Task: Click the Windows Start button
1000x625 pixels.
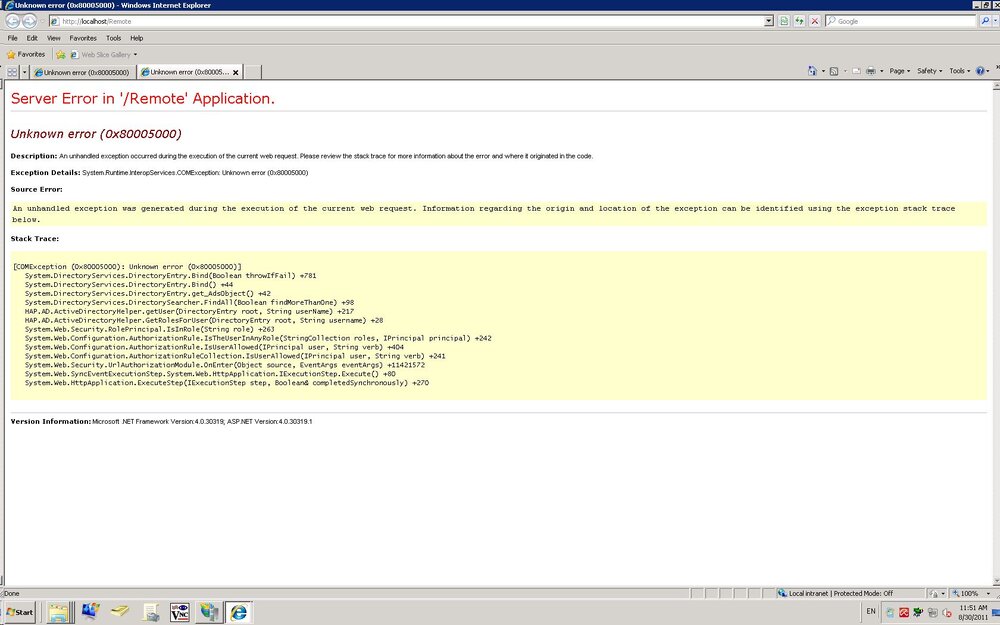Action: [20, 612]
